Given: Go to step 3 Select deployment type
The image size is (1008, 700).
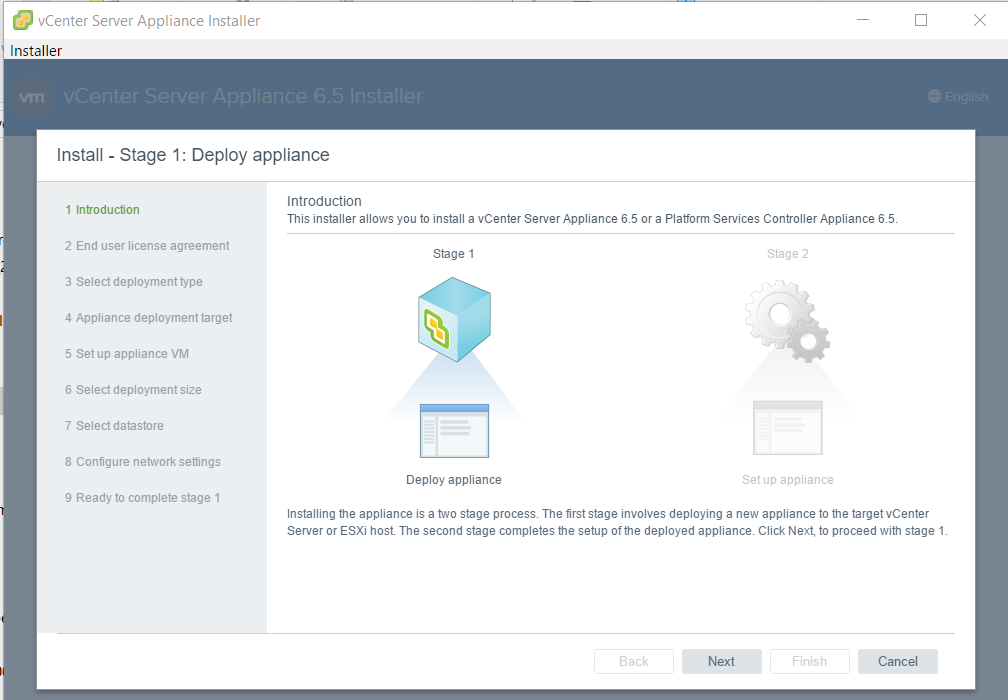Looking at the screenshot, I should [x=133, y=282].
